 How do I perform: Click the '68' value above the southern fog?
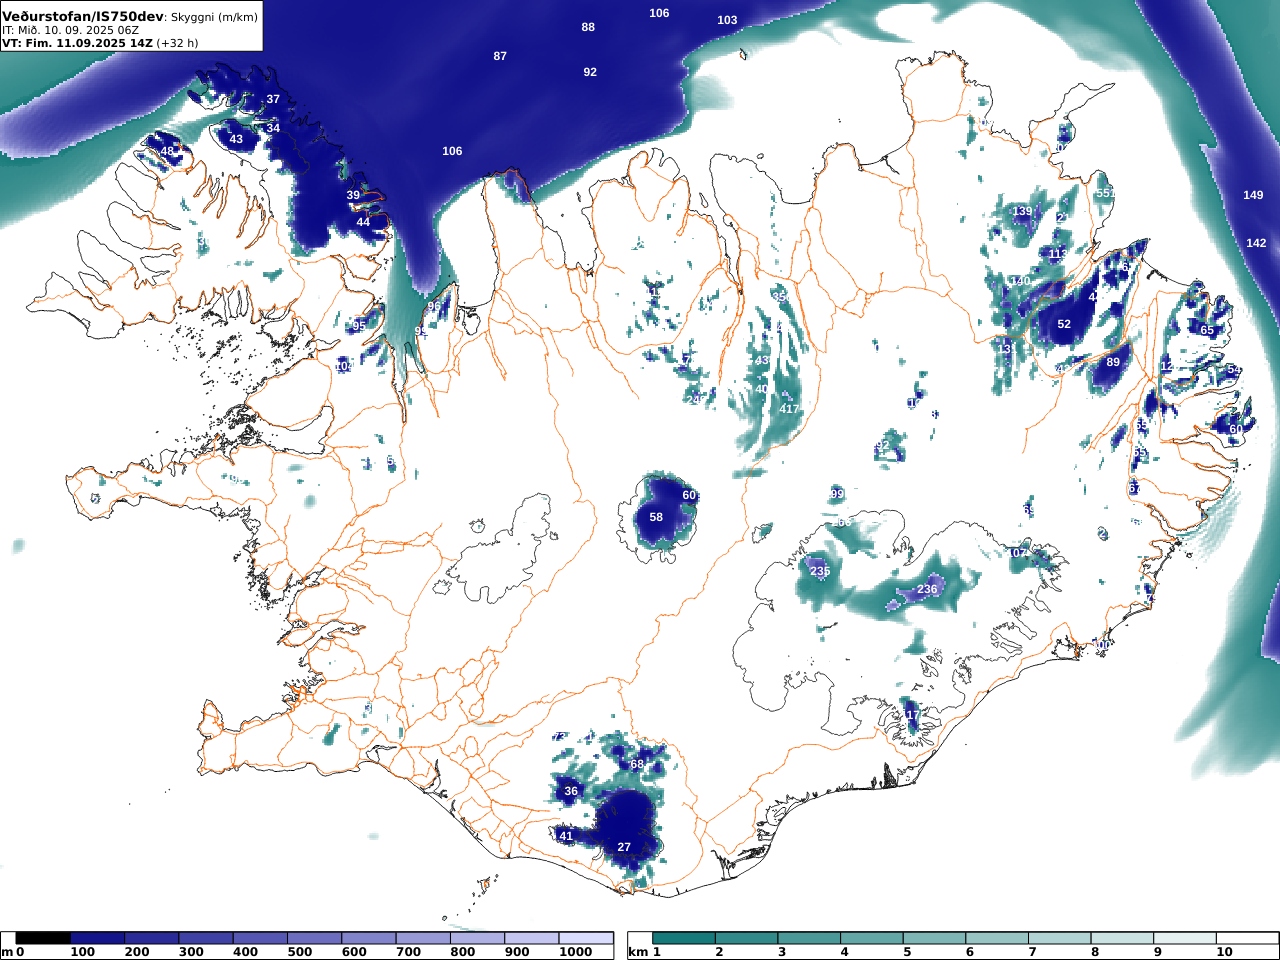637,764
